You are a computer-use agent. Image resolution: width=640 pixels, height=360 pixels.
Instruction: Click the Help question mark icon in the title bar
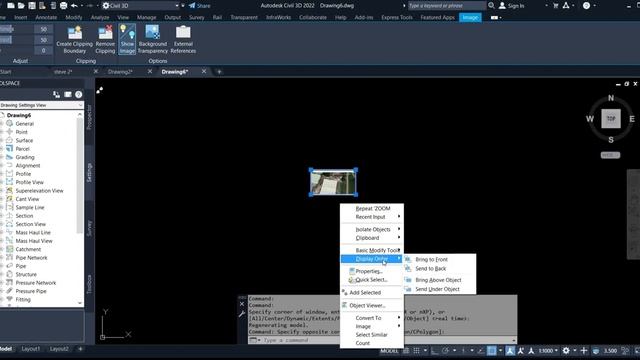[587, 6]
